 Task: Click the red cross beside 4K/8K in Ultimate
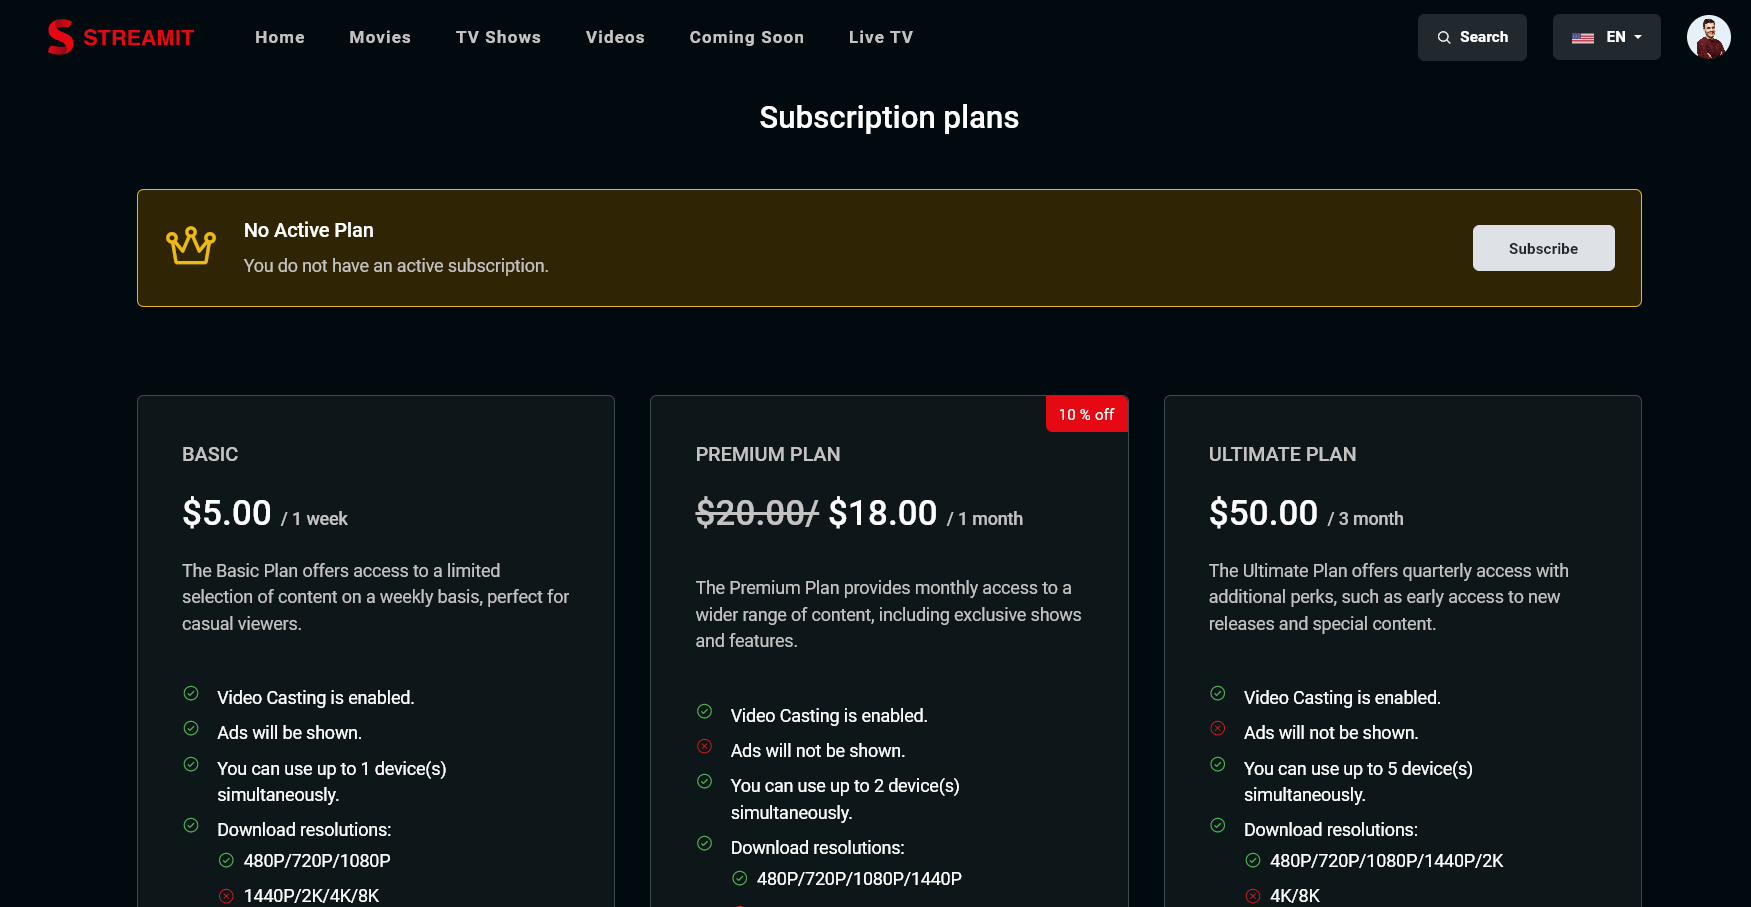(1252, 893)
